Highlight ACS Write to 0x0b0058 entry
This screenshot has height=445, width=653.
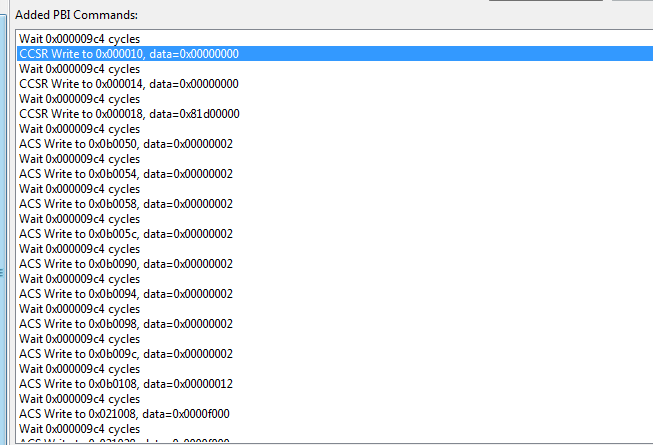(x=335, y=204)
